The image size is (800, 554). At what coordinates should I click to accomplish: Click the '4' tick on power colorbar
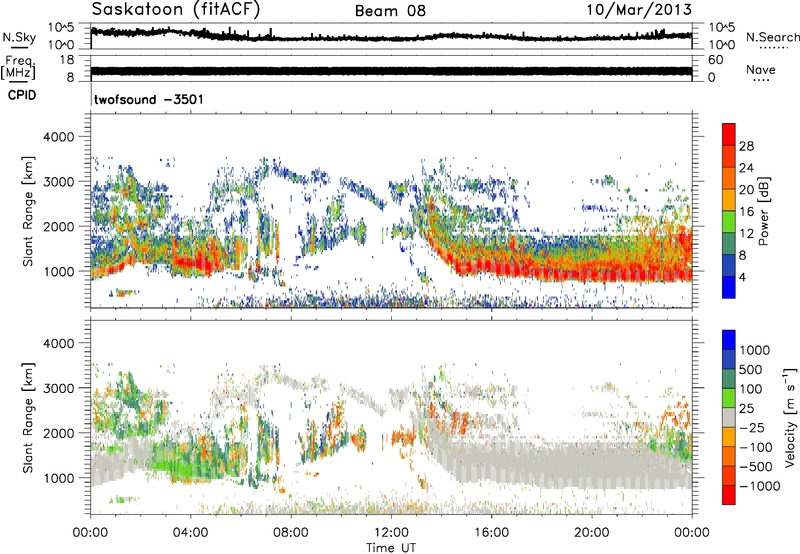742,277
